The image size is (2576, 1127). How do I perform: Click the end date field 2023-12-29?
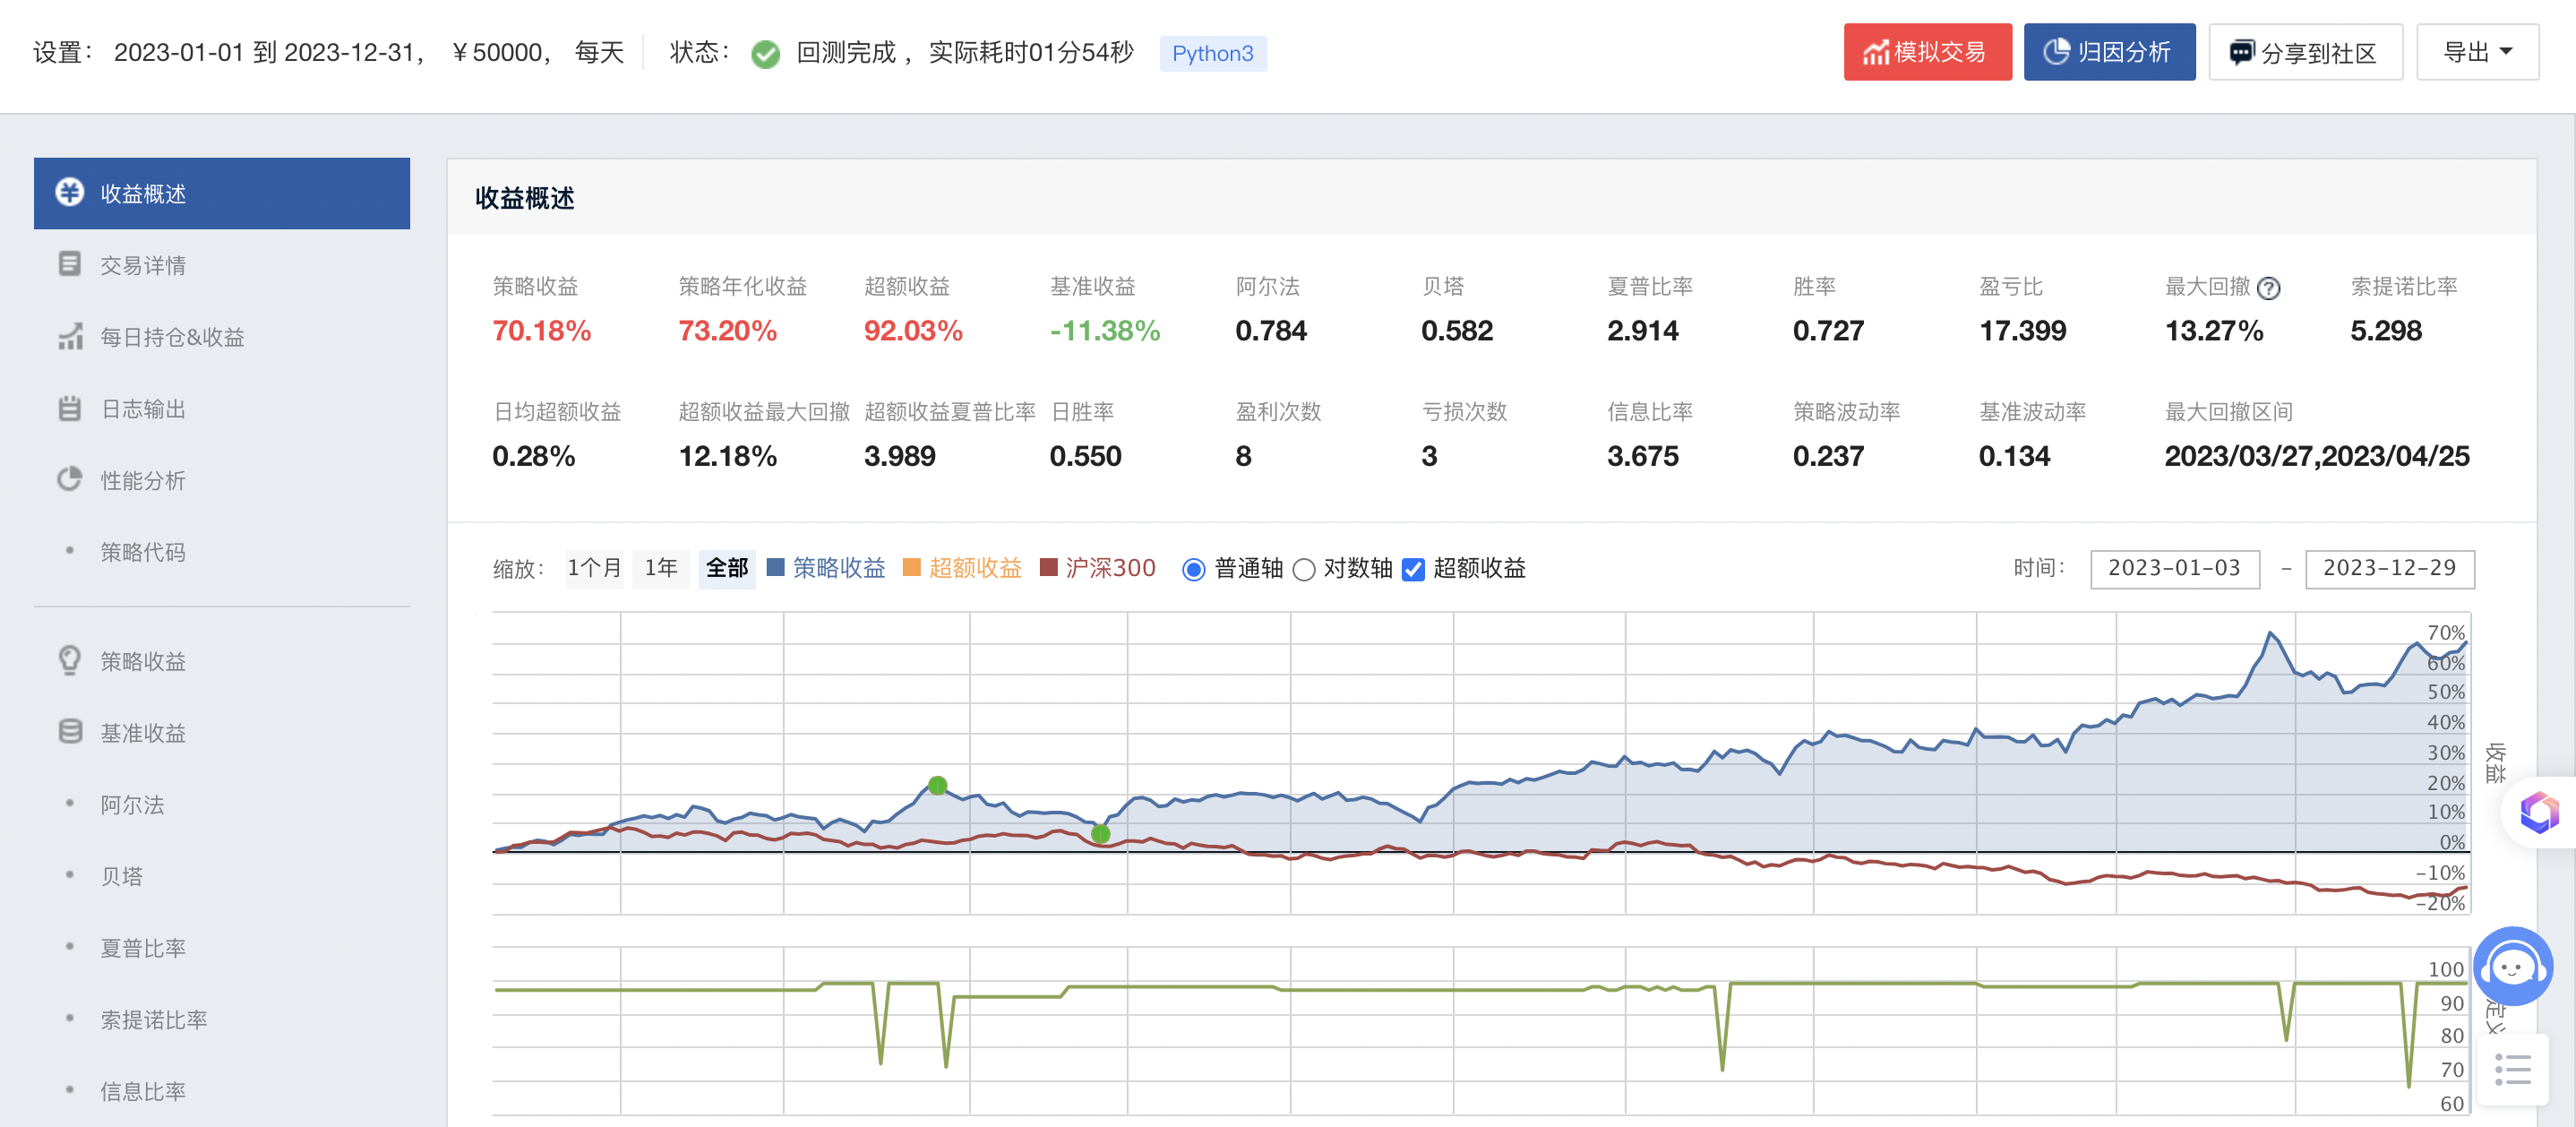tap(2389, 568)
